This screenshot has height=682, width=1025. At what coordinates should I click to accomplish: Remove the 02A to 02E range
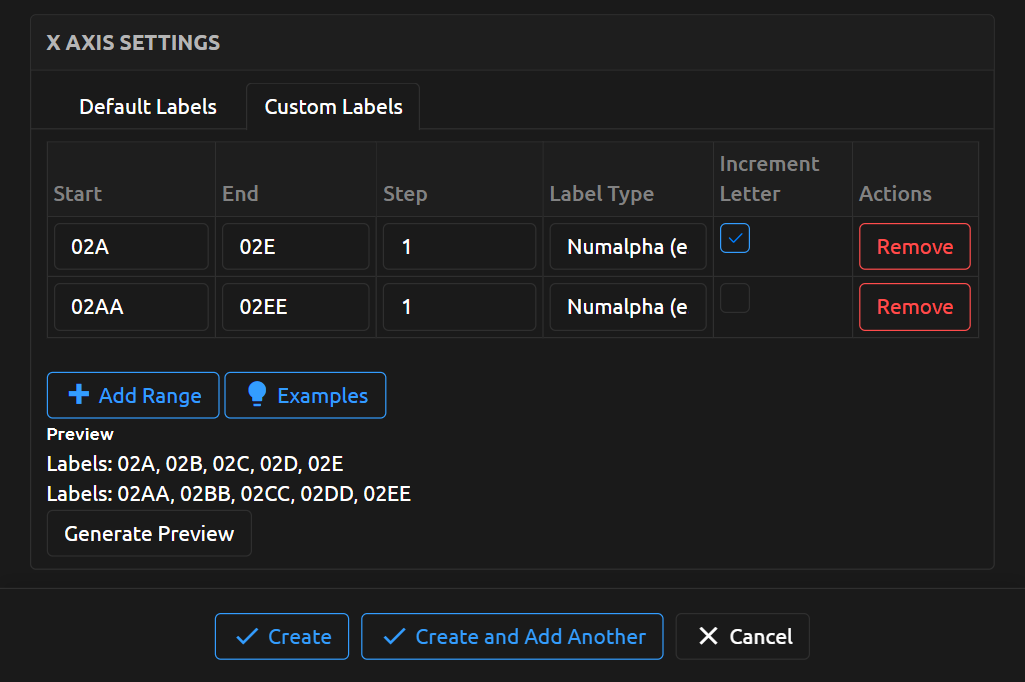914,246
